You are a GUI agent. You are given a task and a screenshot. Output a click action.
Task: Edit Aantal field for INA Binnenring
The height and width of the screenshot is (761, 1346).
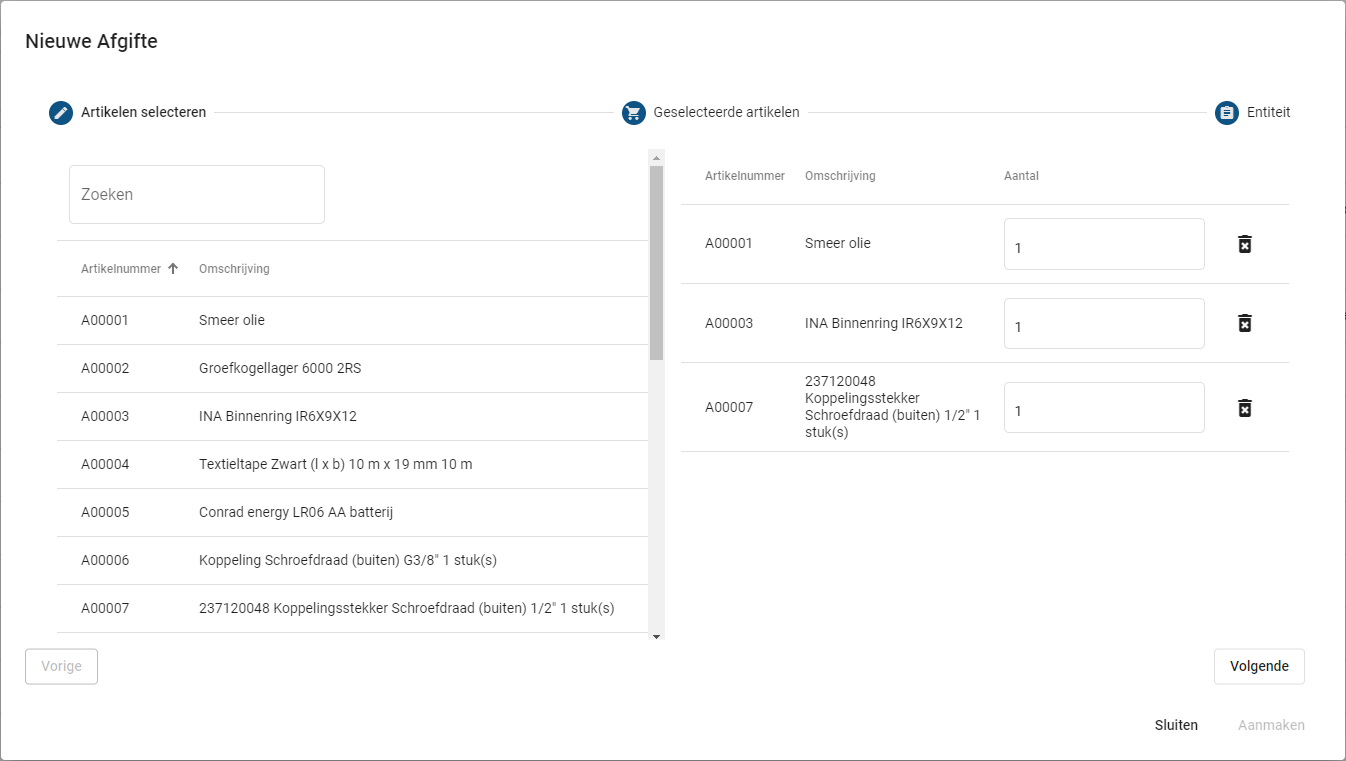click(x=1103, y=324)
